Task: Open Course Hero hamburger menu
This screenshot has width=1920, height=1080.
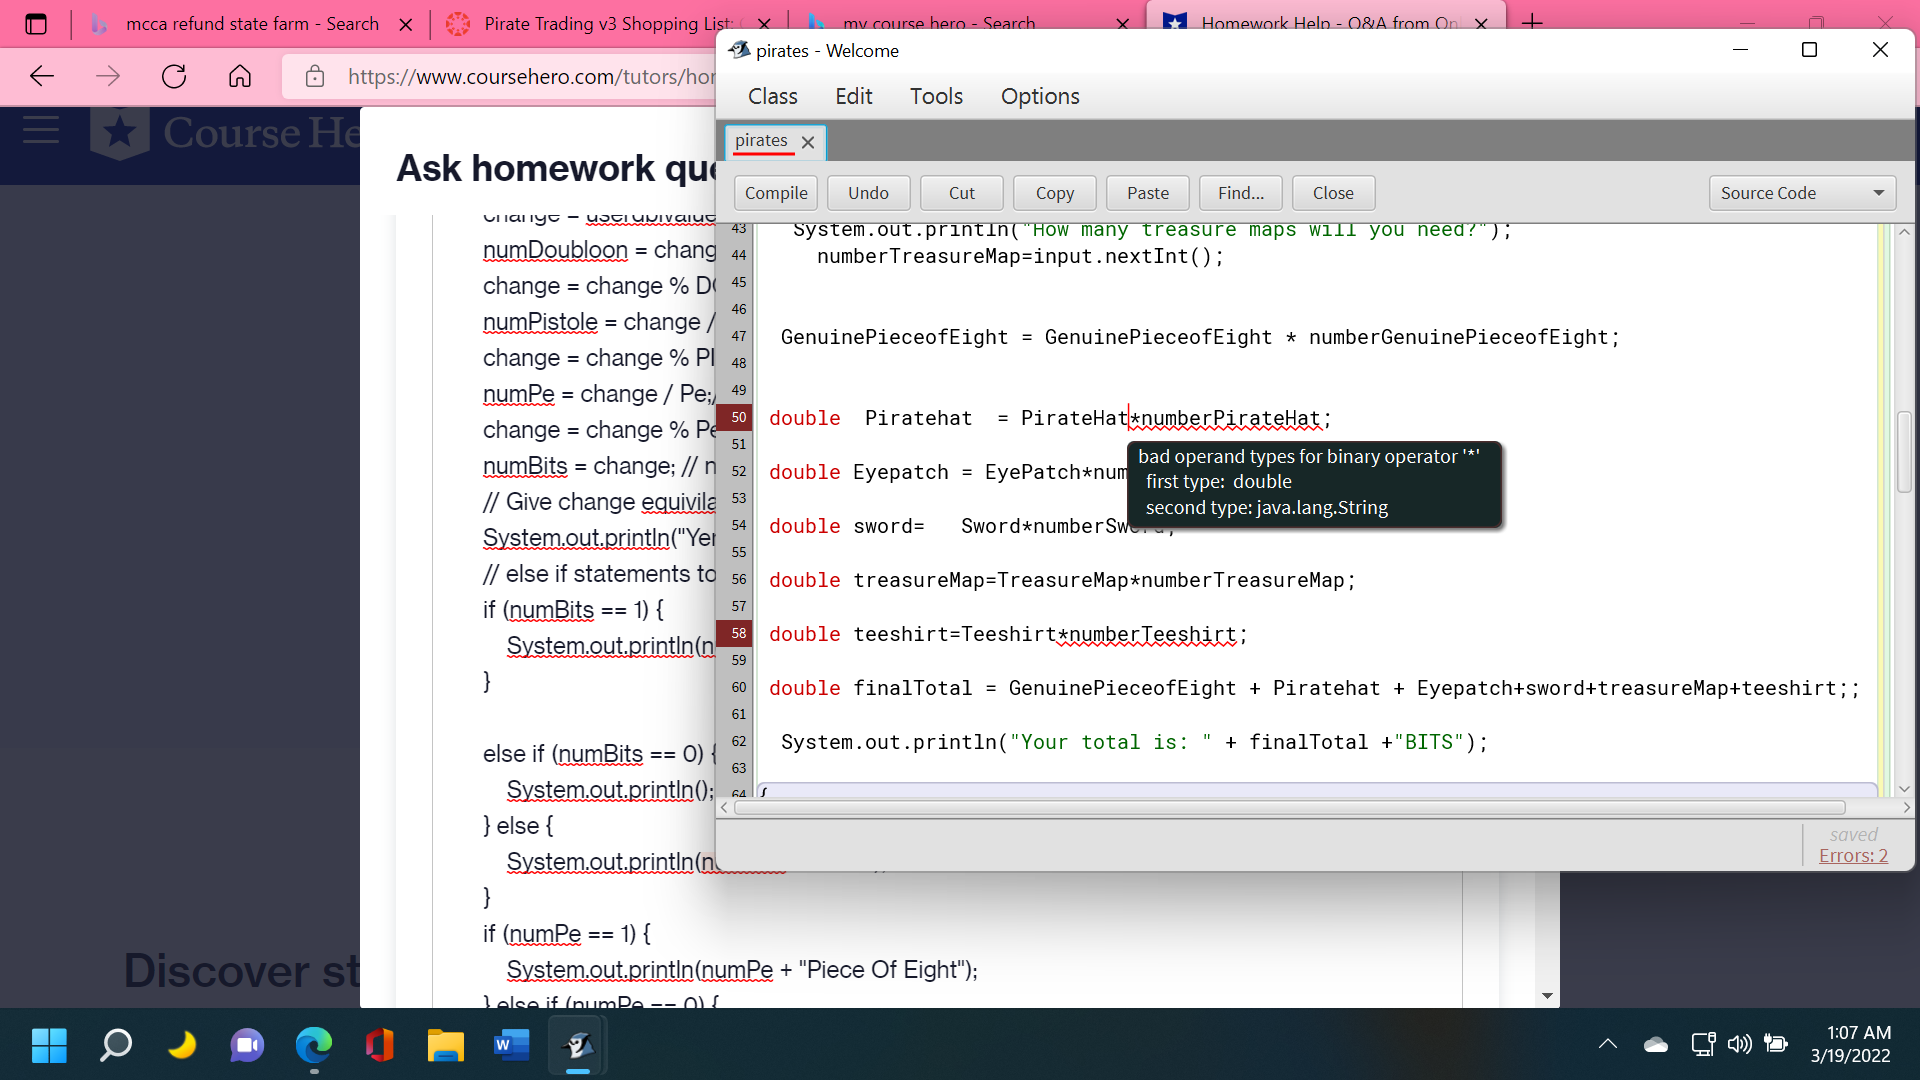Action: [41, 130]
